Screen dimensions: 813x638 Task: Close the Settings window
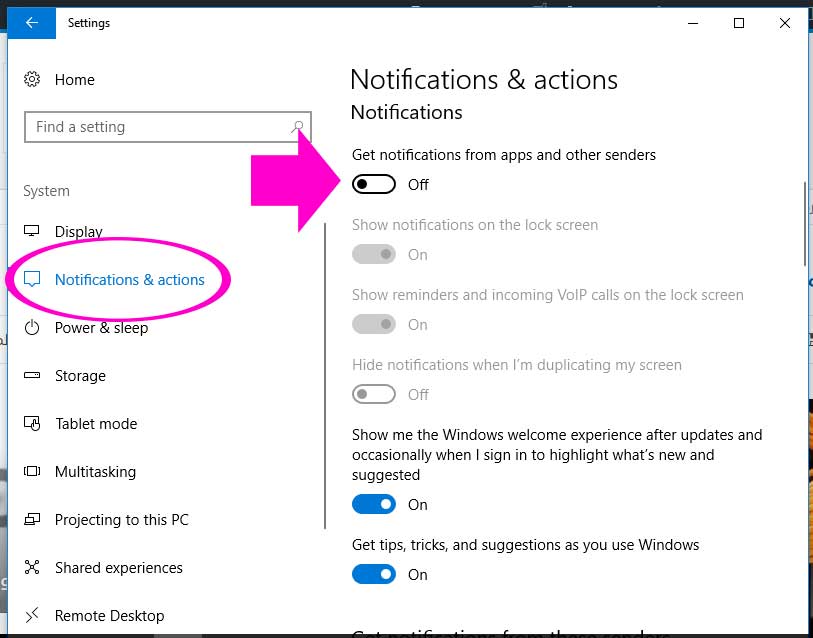(784, 23)
